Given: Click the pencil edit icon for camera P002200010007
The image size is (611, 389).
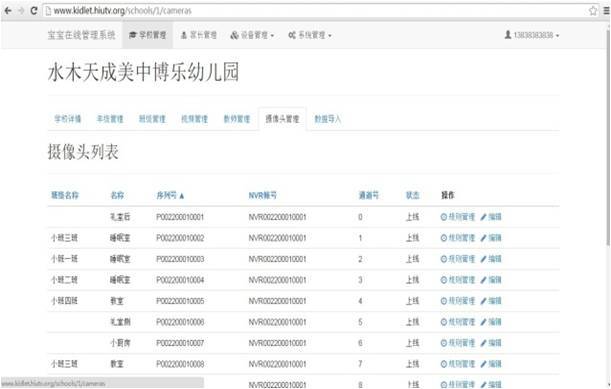Looking at the screenshot, I should (484, 343).
